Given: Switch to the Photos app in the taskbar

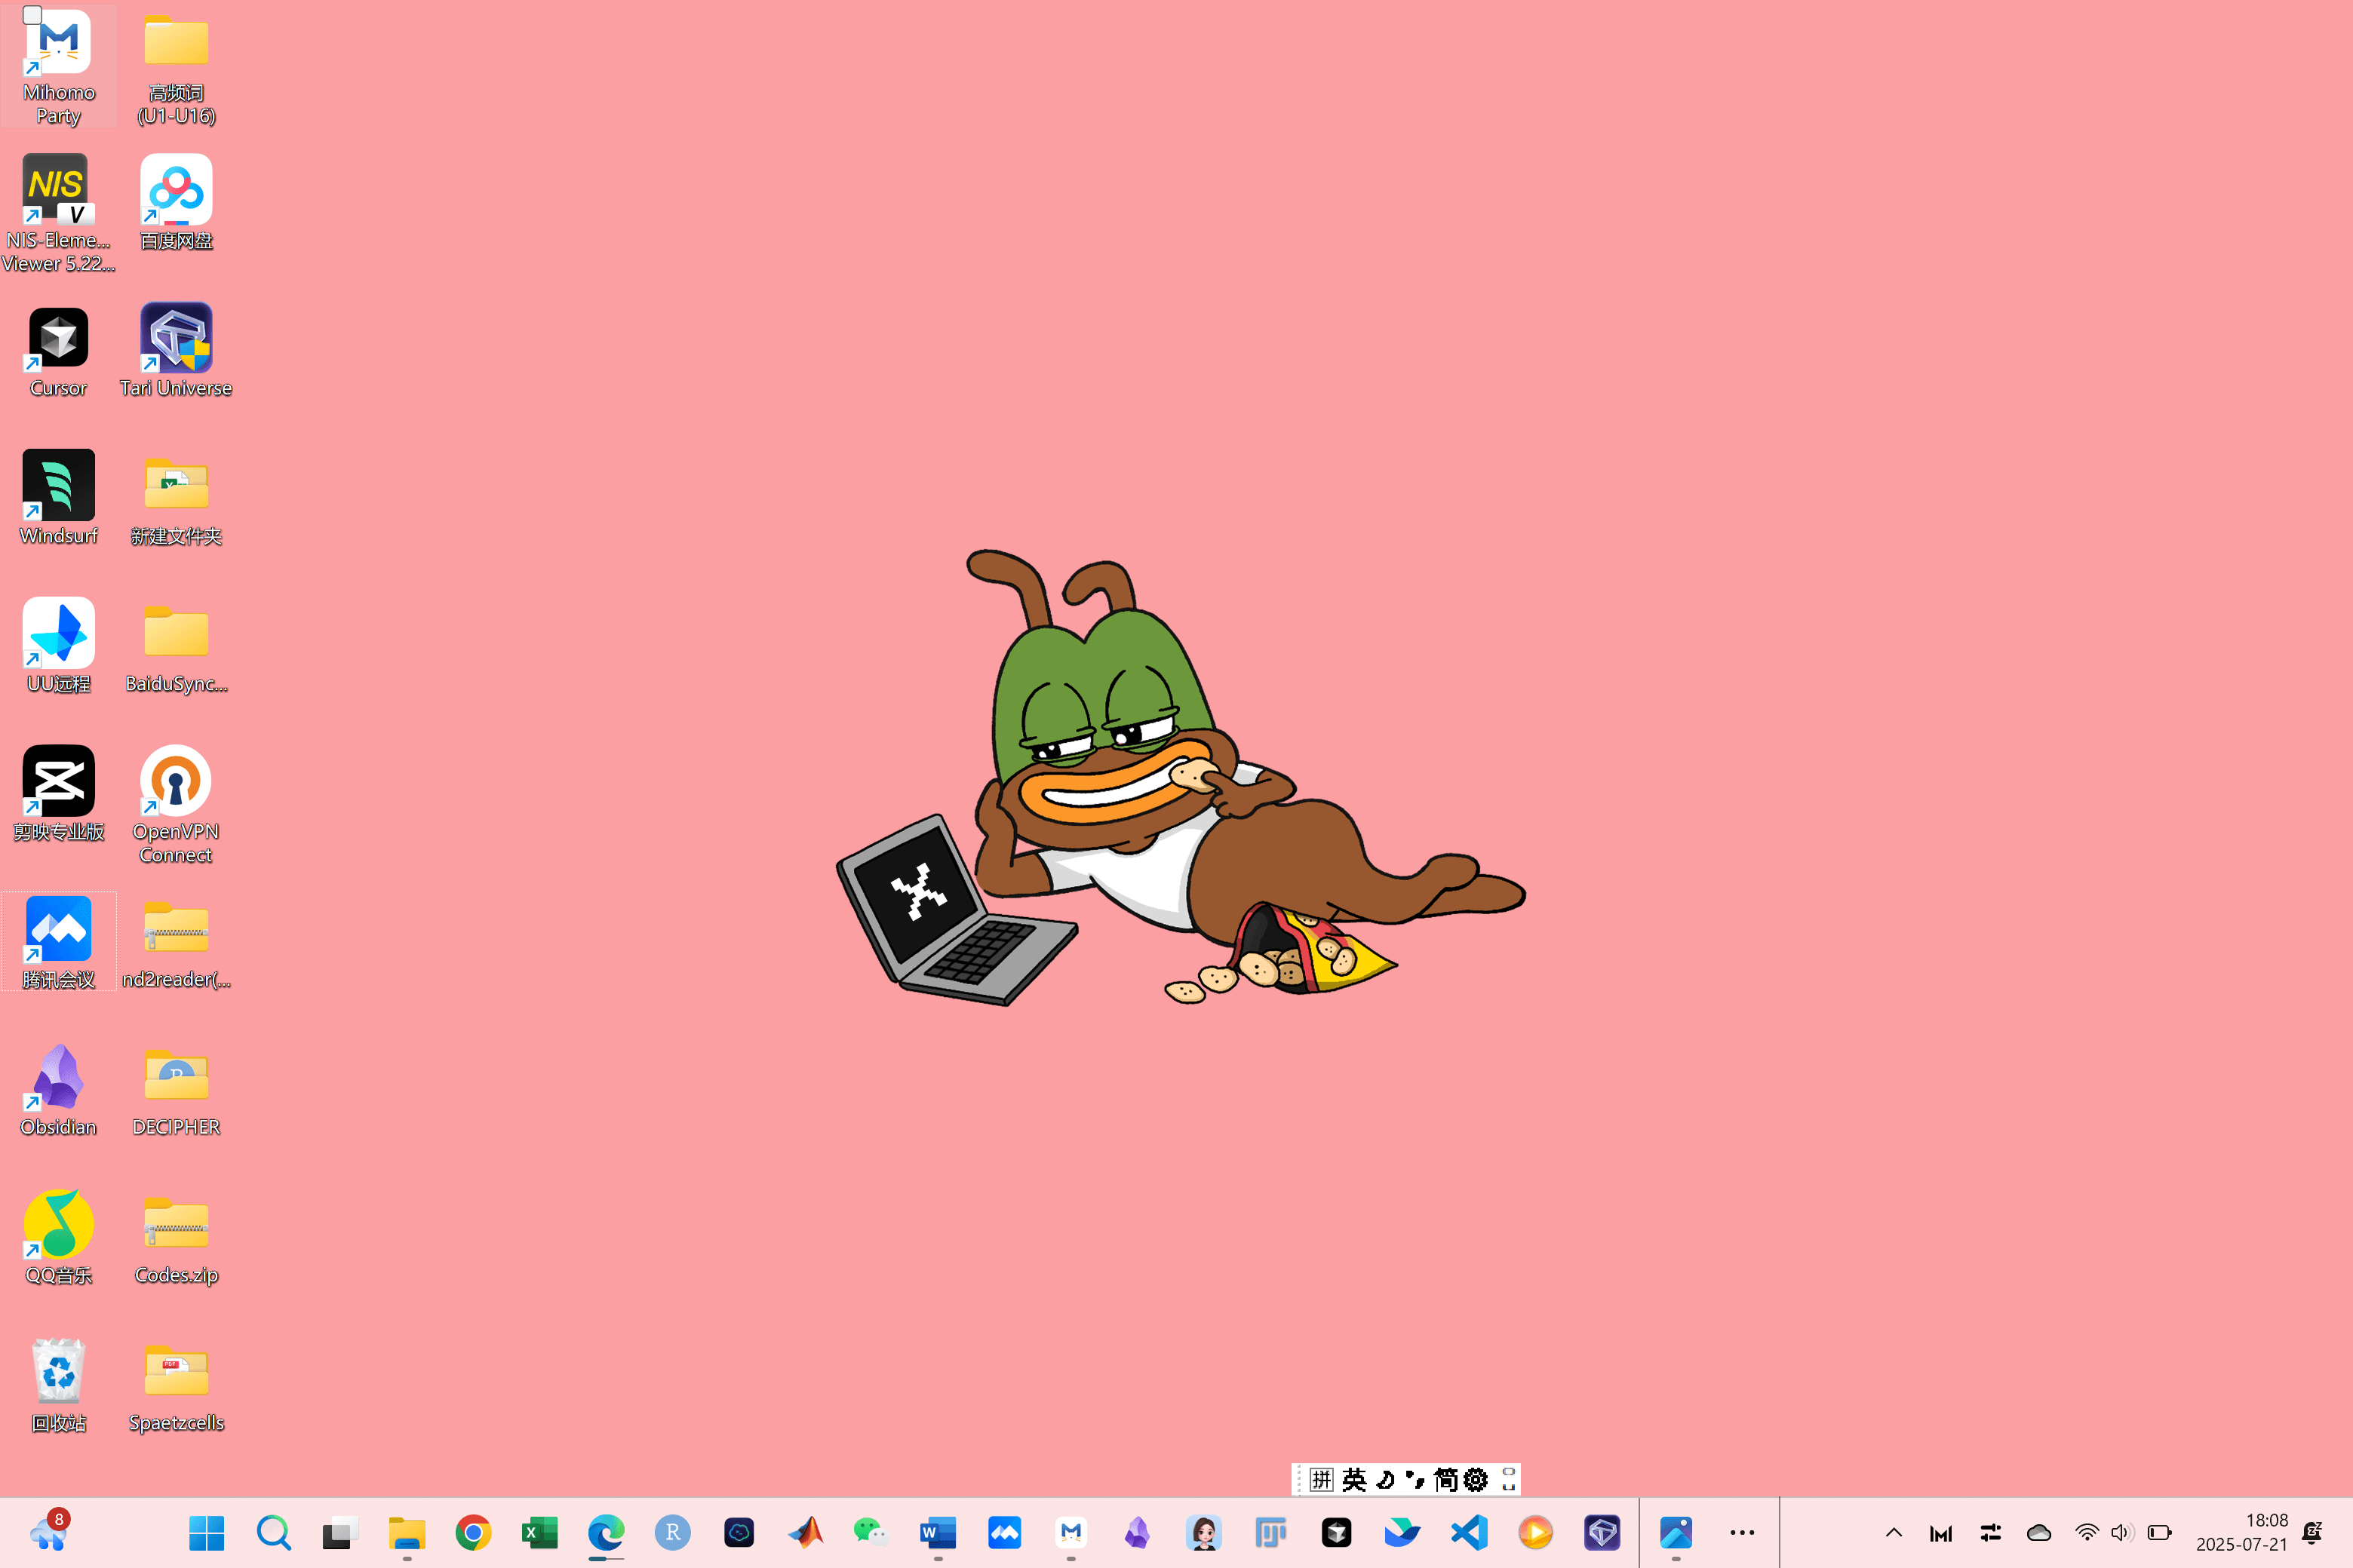Looking at the screenshot, I should click(x=1676, y=1532).
